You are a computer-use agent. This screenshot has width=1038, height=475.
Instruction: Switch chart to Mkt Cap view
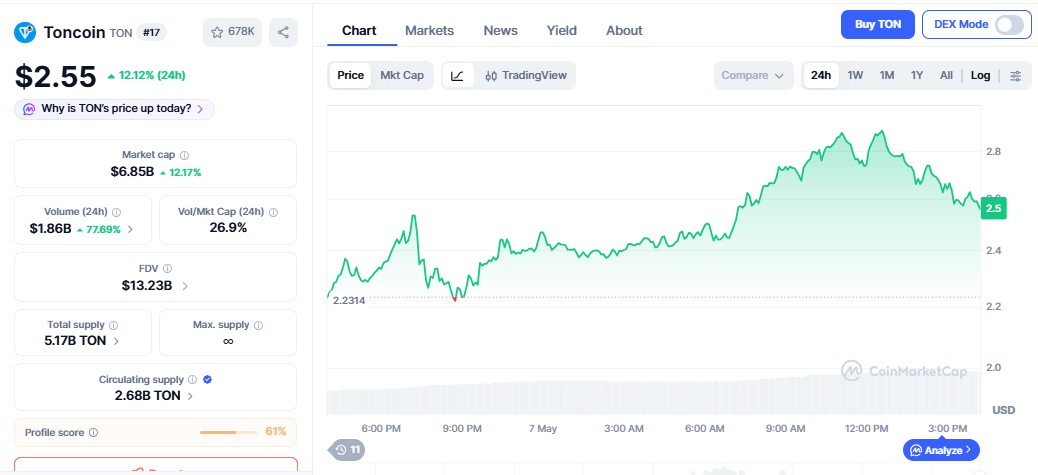[x=402, y=75]
